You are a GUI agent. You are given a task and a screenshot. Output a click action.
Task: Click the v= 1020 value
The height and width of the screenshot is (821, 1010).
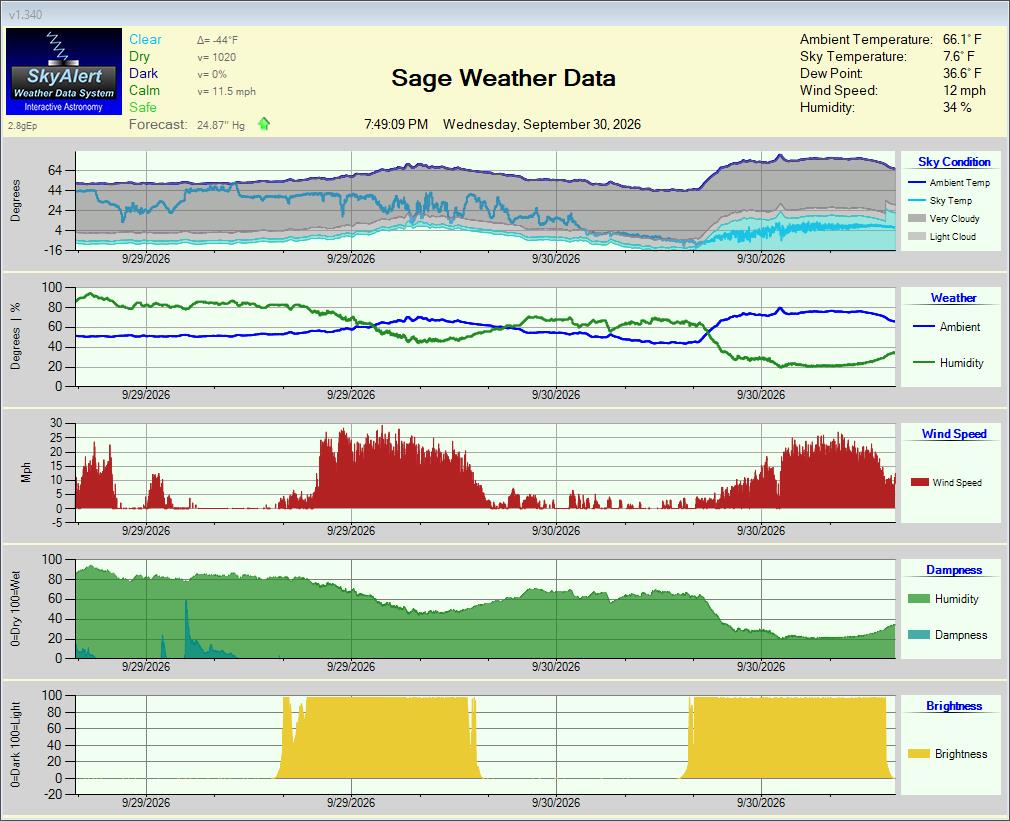tap(216, 57)
